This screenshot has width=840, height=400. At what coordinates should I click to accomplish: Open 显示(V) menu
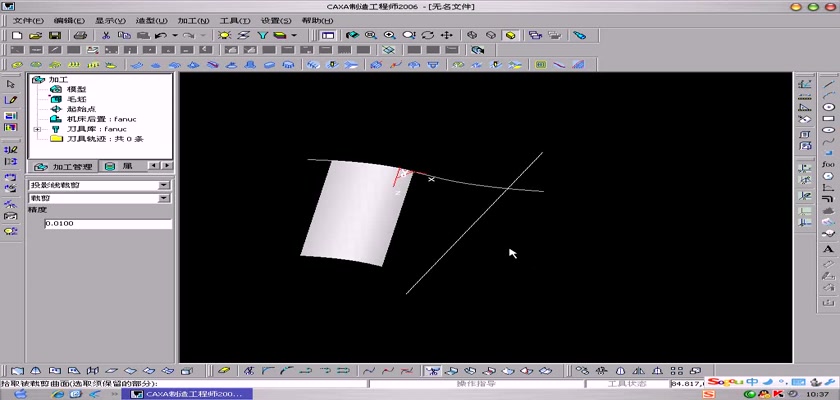pos(110,20)
